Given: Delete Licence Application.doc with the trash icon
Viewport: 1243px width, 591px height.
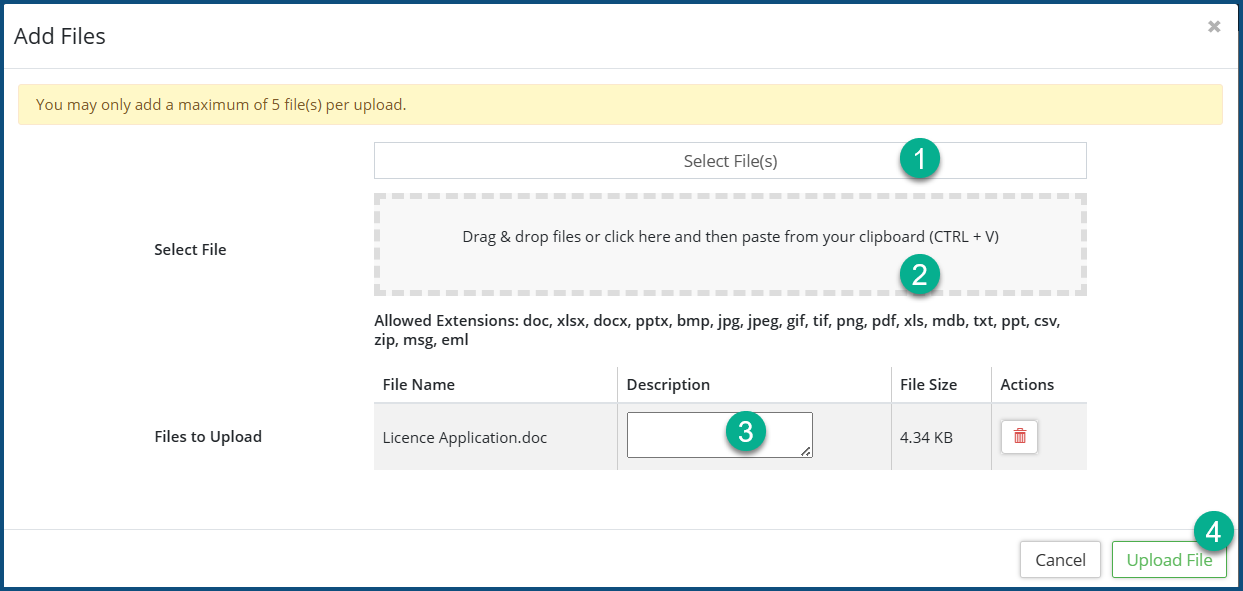Looking at the screenshot, I should click(1019, 436).
